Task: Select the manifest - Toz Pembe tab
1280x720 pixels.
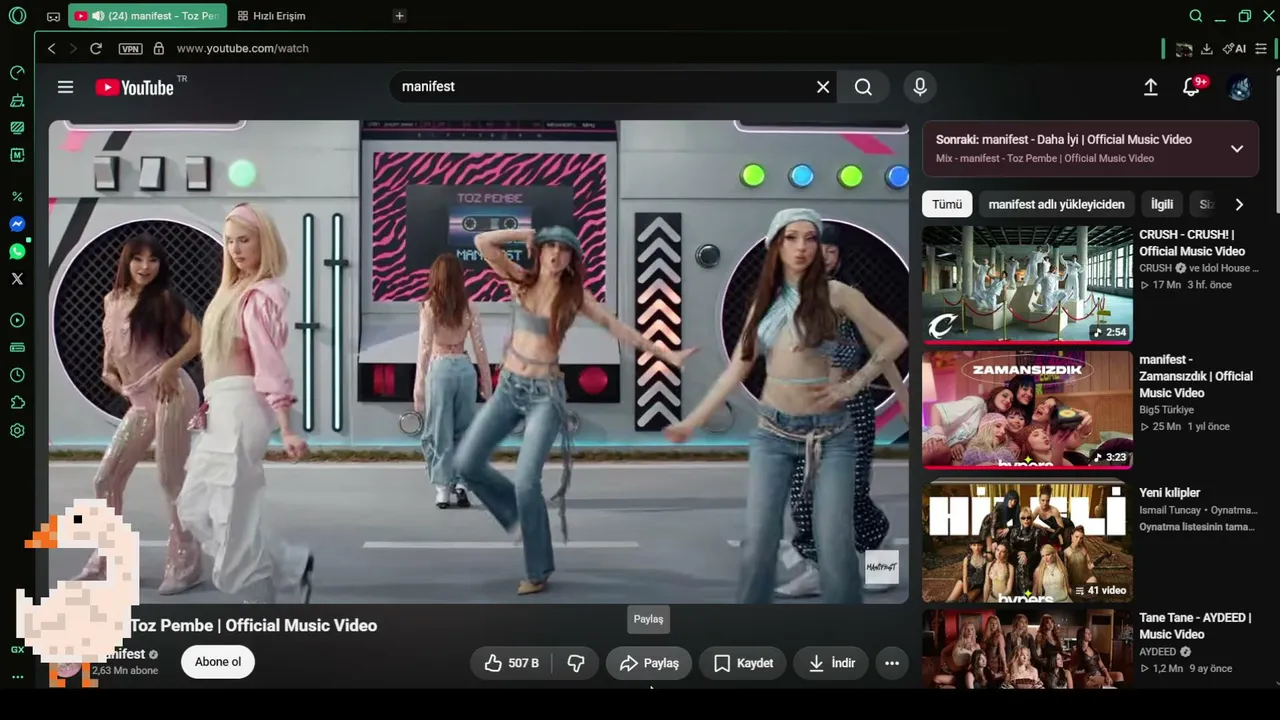Action: (148, 16)
